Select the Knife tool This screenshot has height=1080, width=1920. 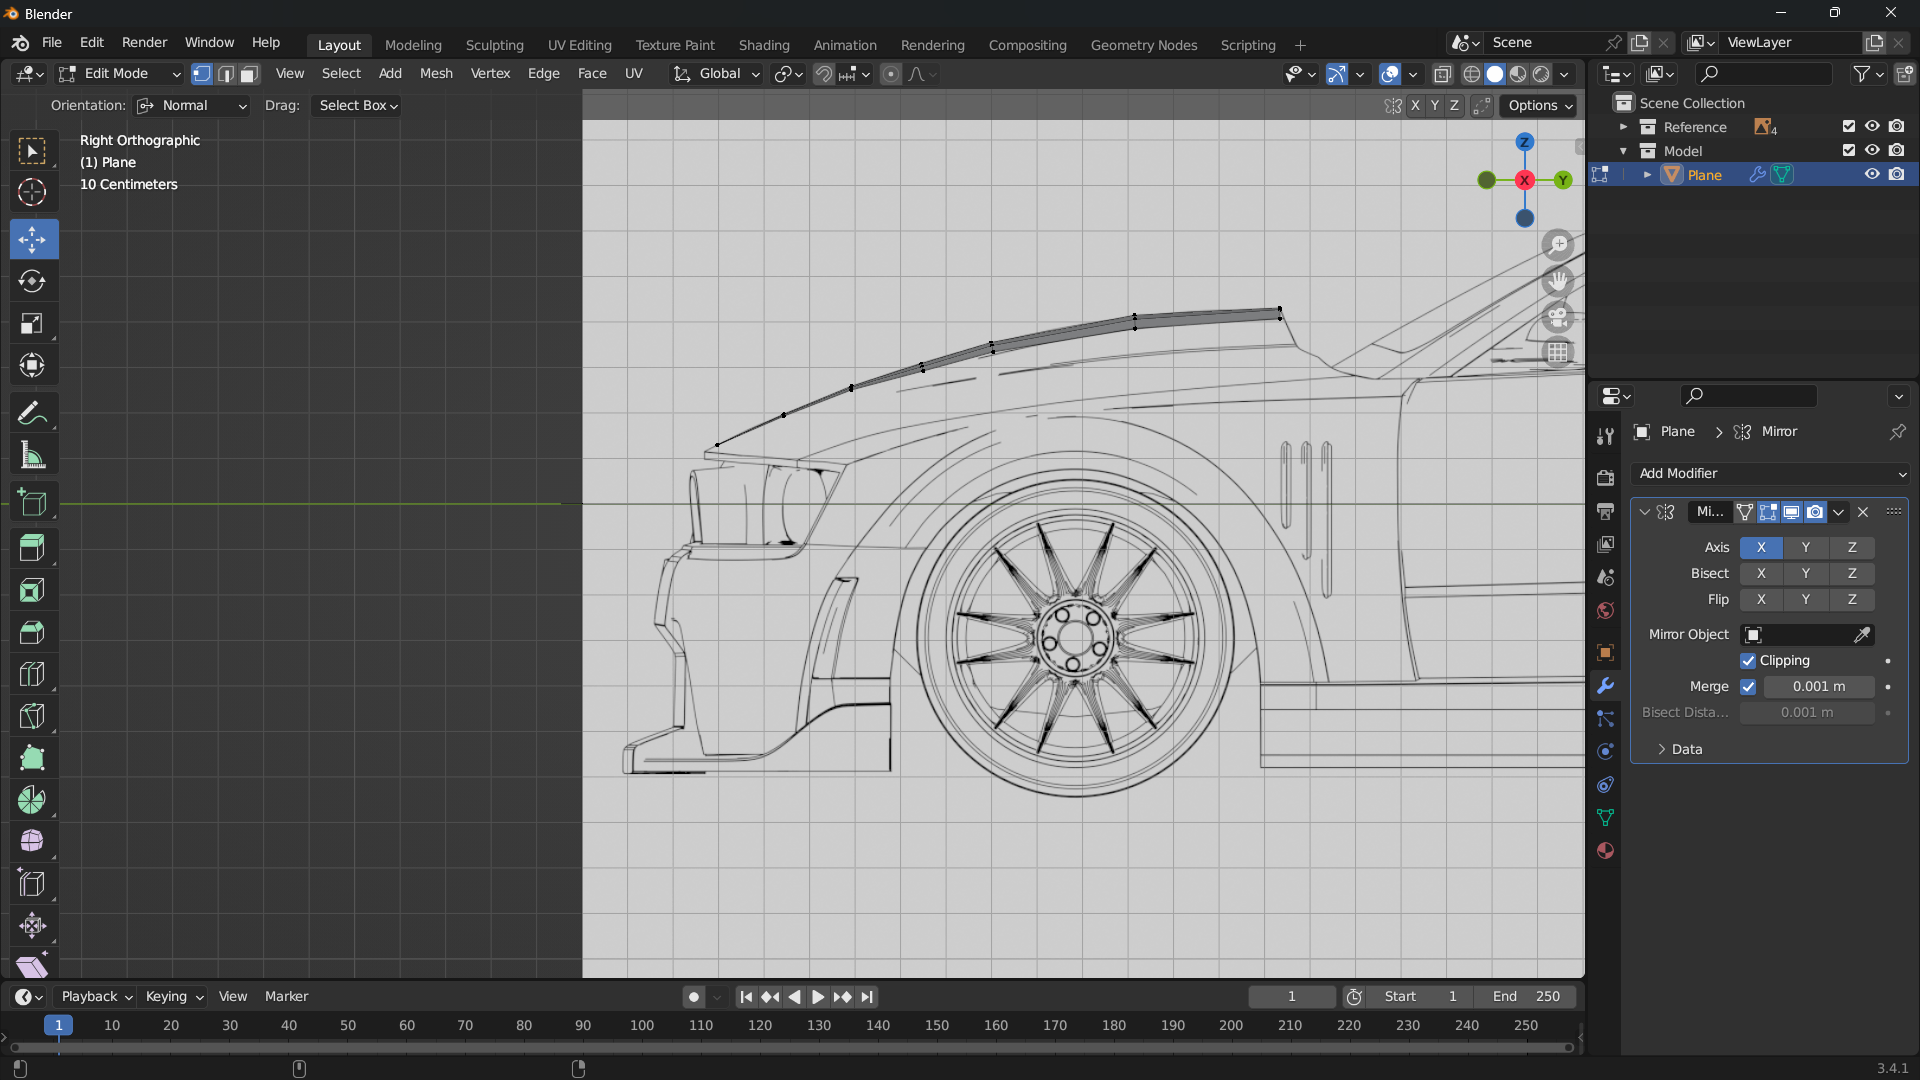(32, 716)
